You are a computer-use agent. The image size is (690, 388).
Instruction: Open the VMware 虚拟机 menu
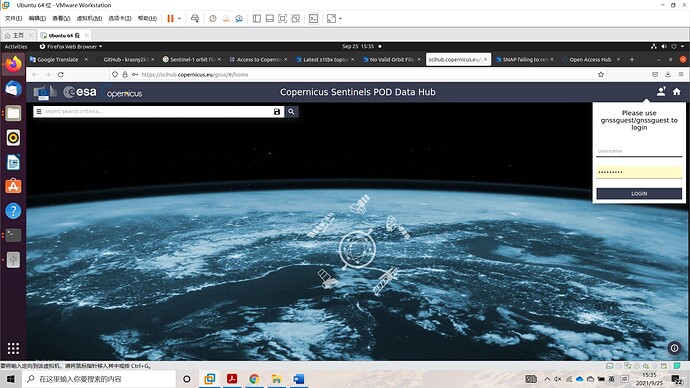(89, 18)
